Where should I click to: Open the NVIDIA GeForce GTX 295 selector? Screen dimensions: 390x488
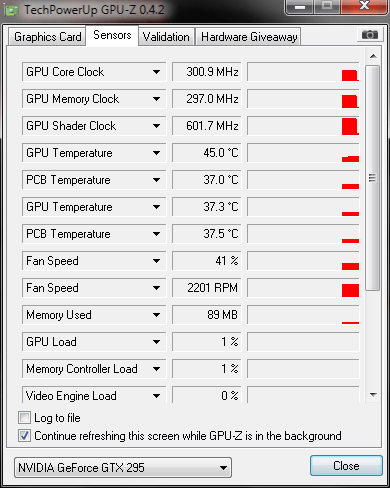123,468
